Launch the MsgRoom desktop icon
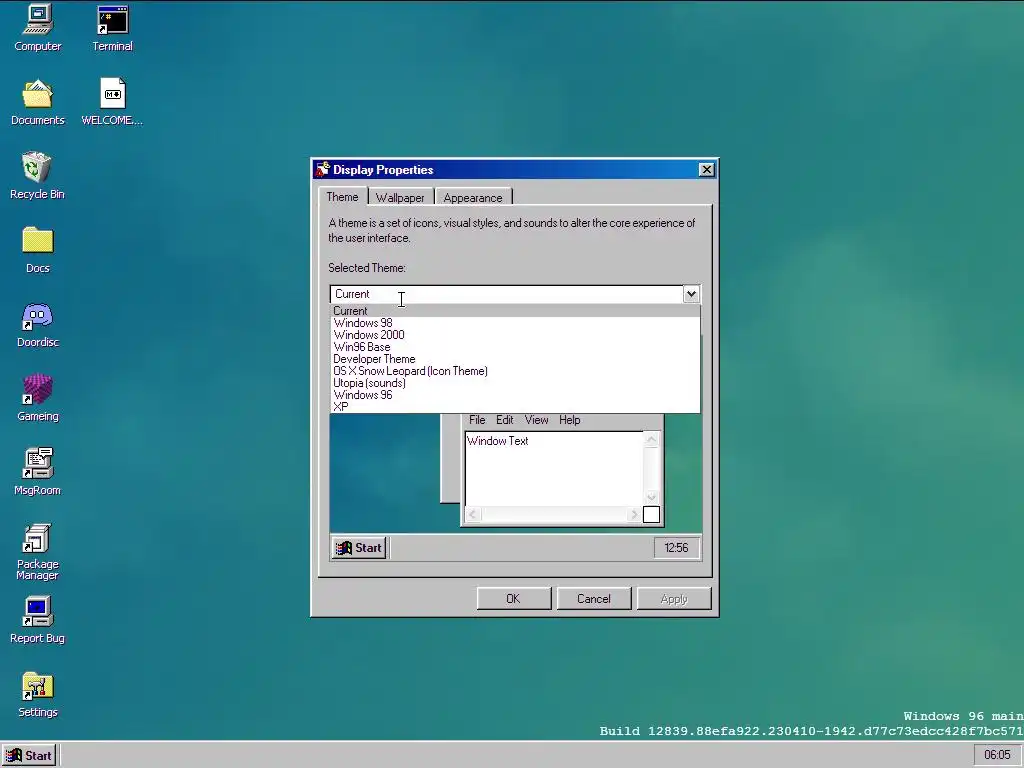This screenshot has height=768, width=1024. (x=37, y=472)
